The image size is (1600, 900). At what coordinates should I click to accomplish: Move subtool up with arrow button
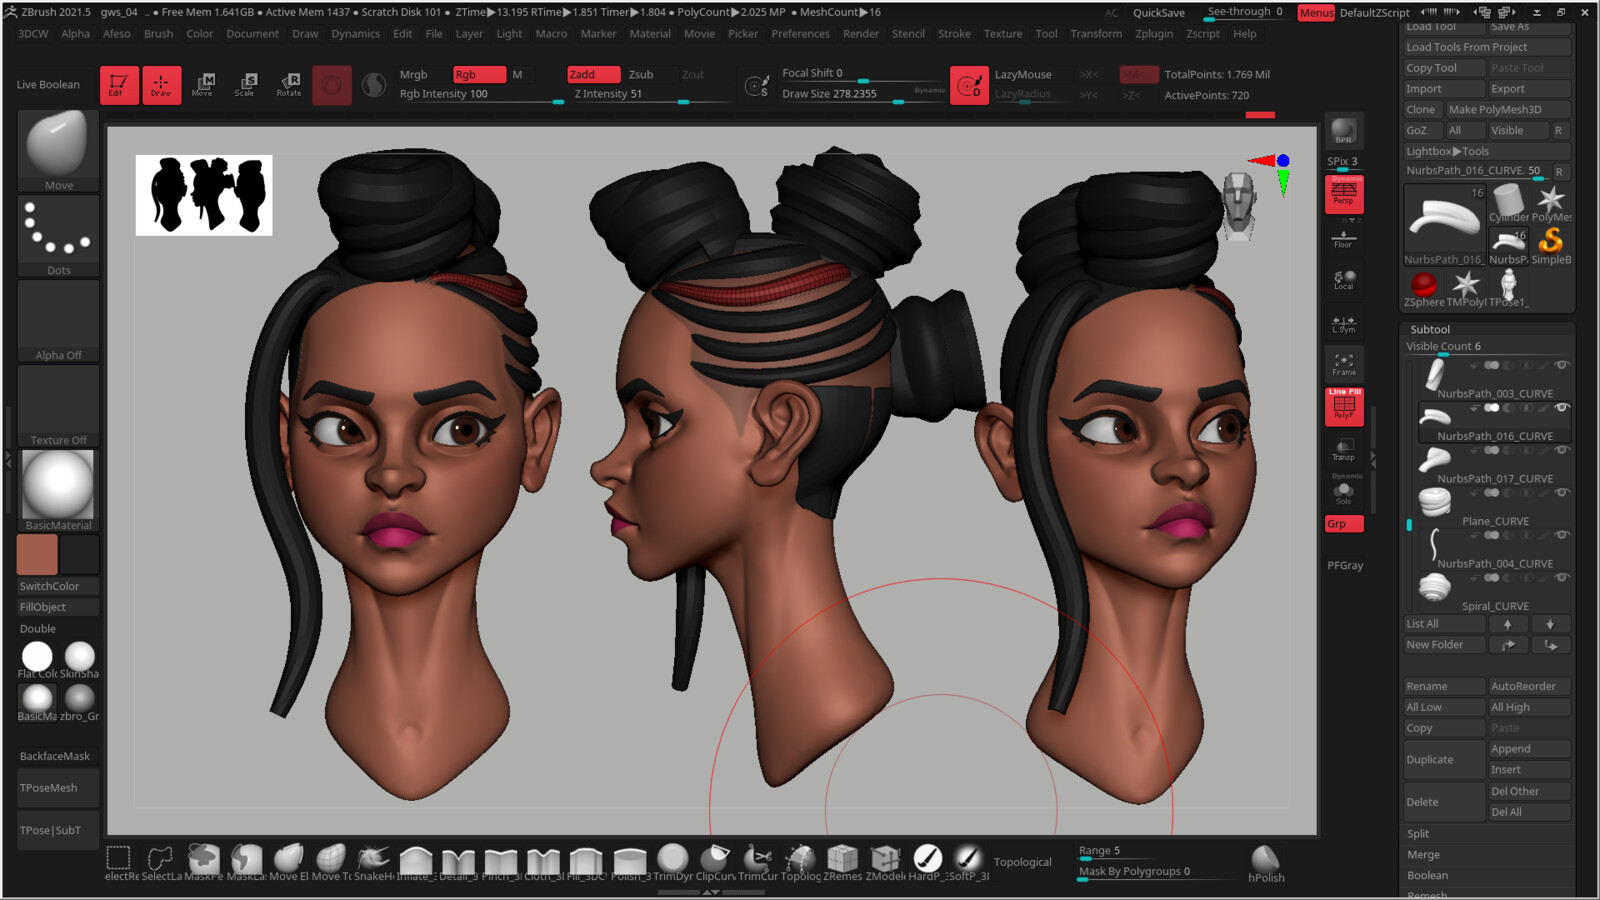tap(1508, 624)
